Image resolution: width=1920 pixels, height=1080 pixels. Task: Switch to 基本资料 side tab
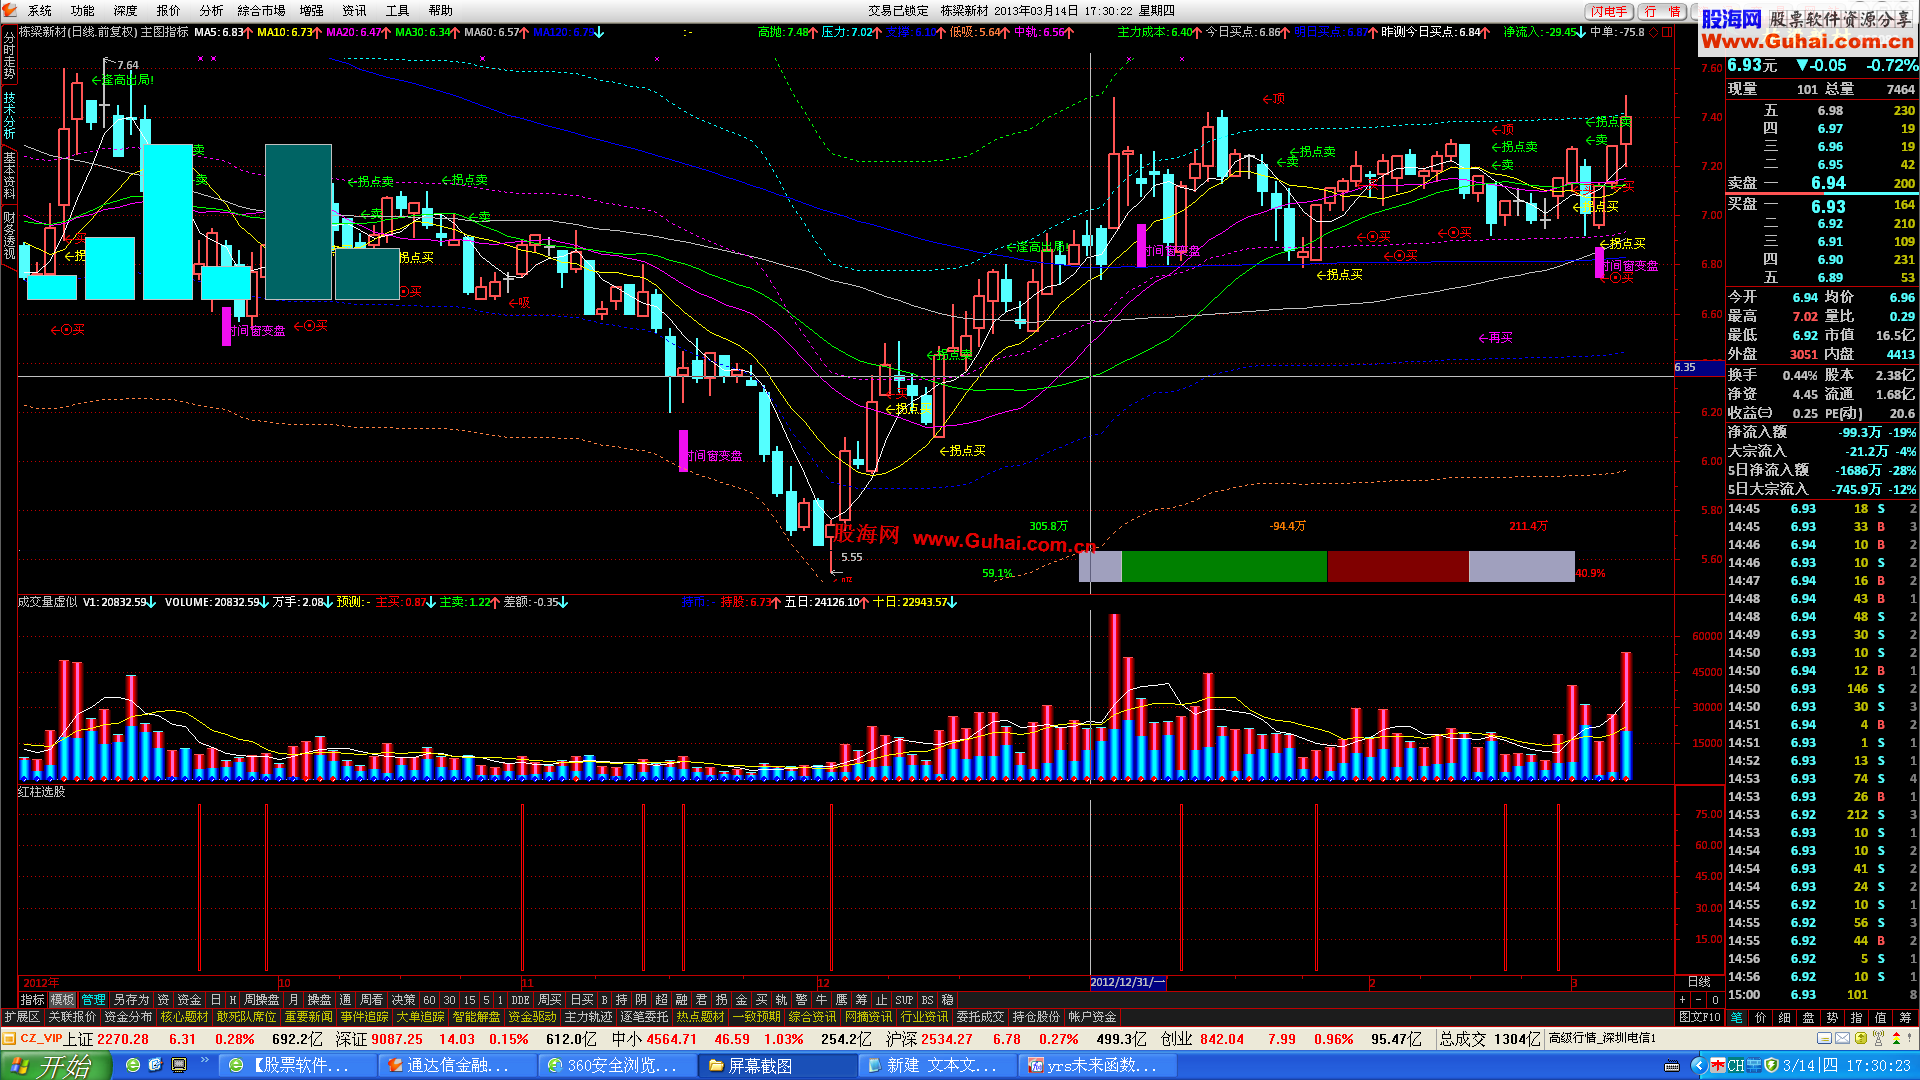click(9, 175)
